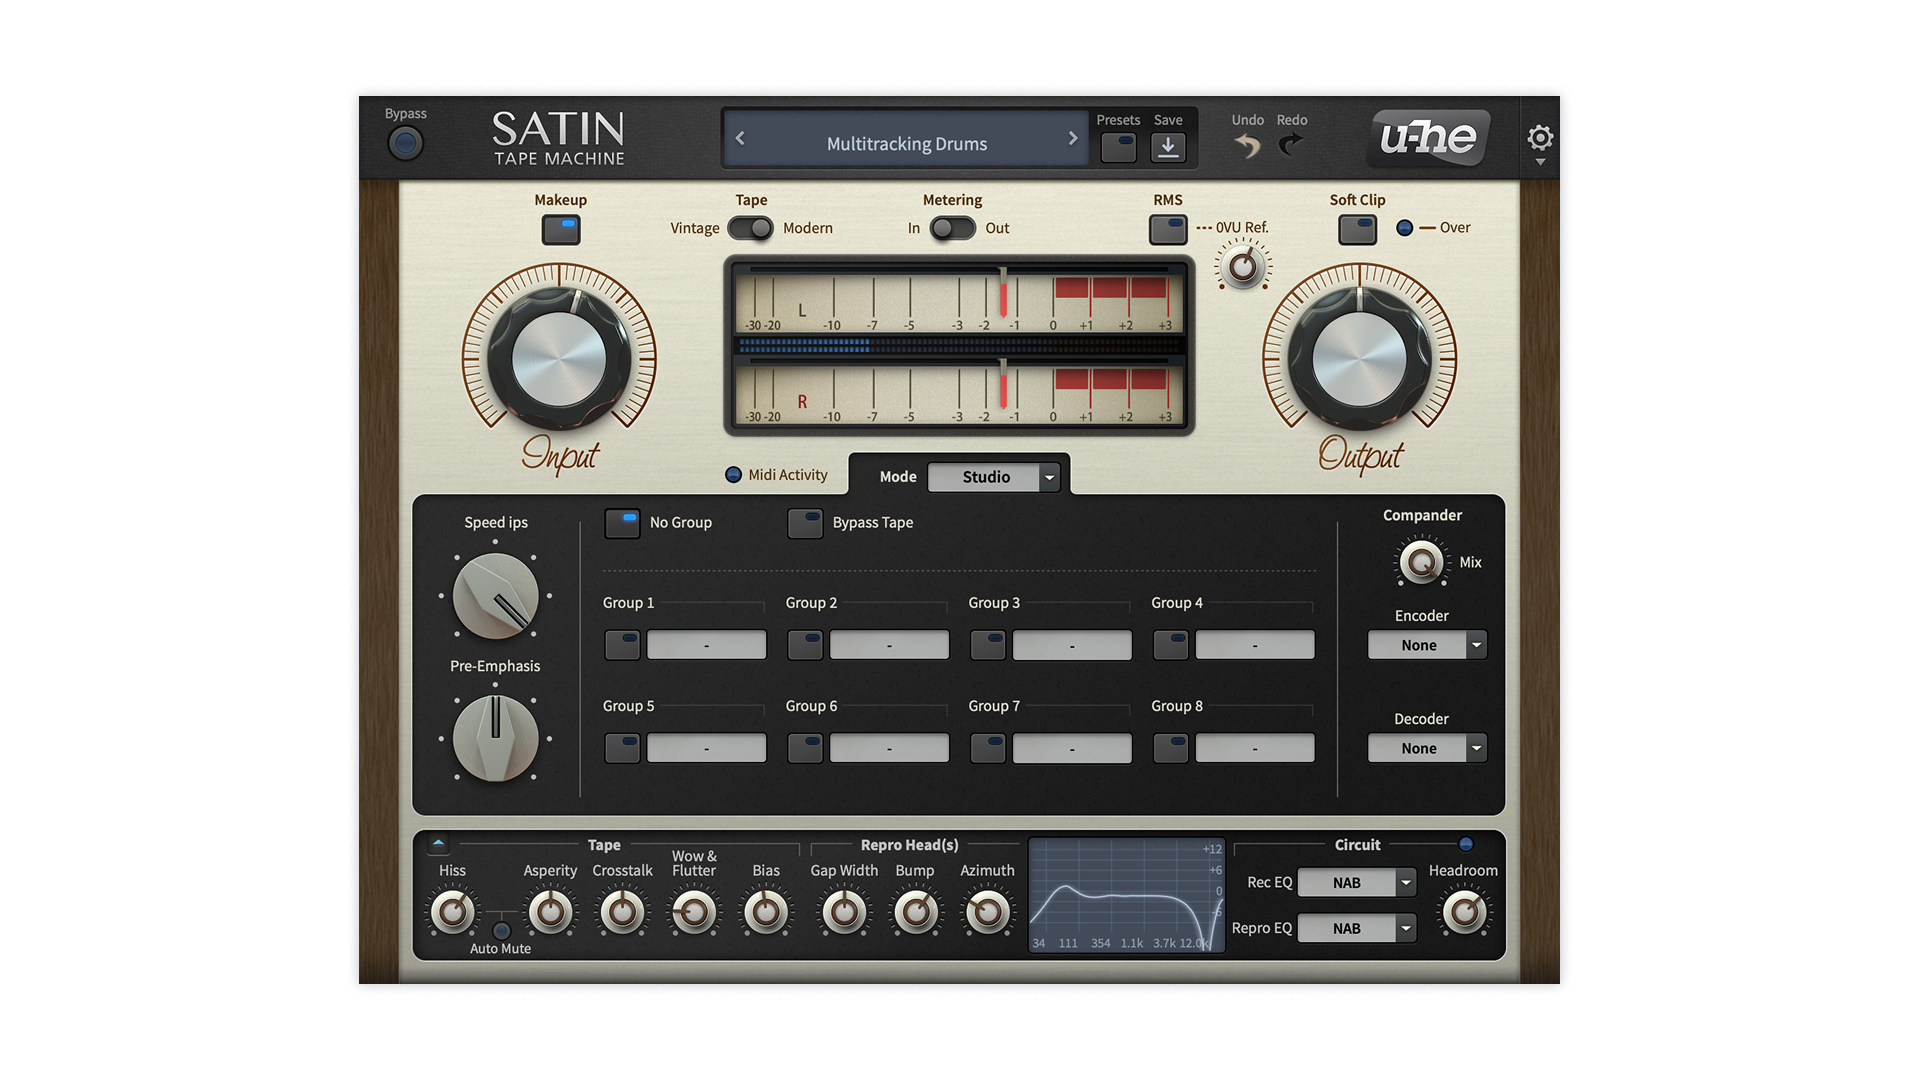Toggle the RMS button
The width and height of the screenshot is (1920, 1080).
[x=1167, y=230]
